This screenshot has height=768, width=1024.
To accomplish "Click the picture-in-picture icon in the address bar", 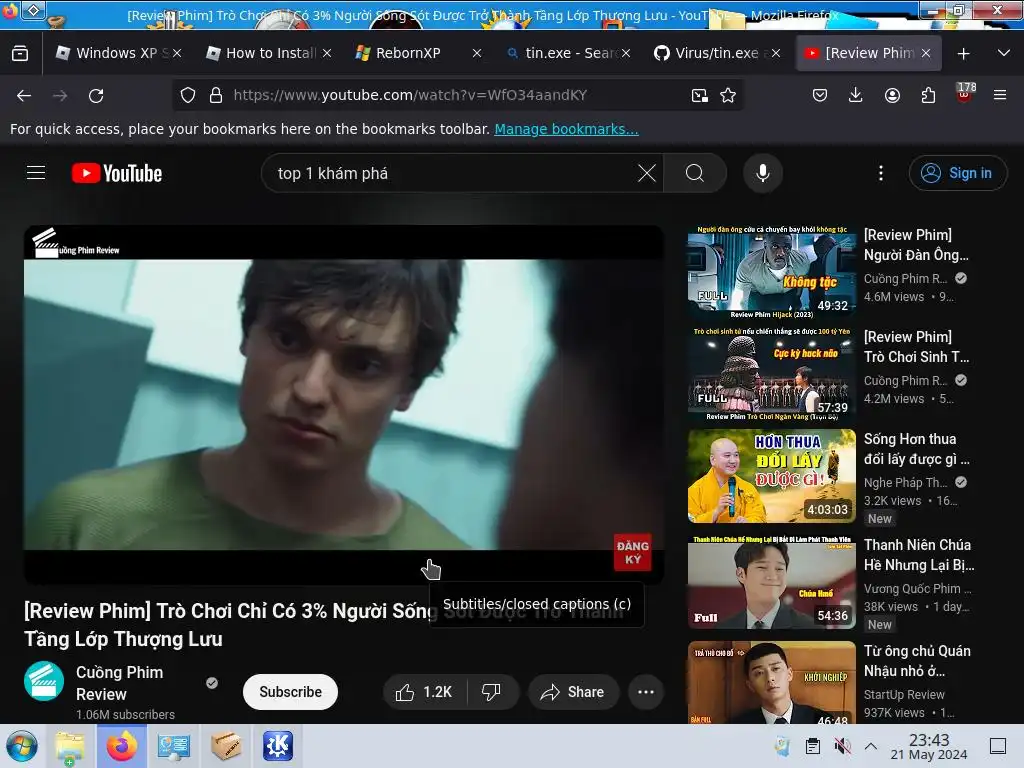I will pos(699,95).
